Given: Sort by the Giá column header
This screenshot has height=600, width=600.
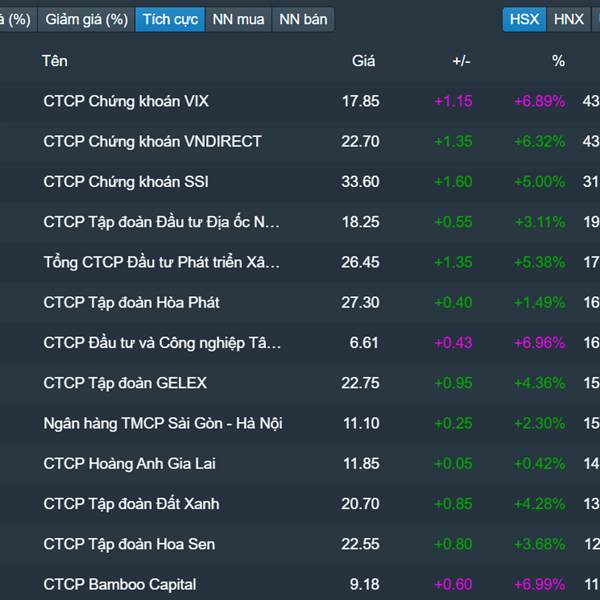Looking at the screenshot, I should coord(364,61).
